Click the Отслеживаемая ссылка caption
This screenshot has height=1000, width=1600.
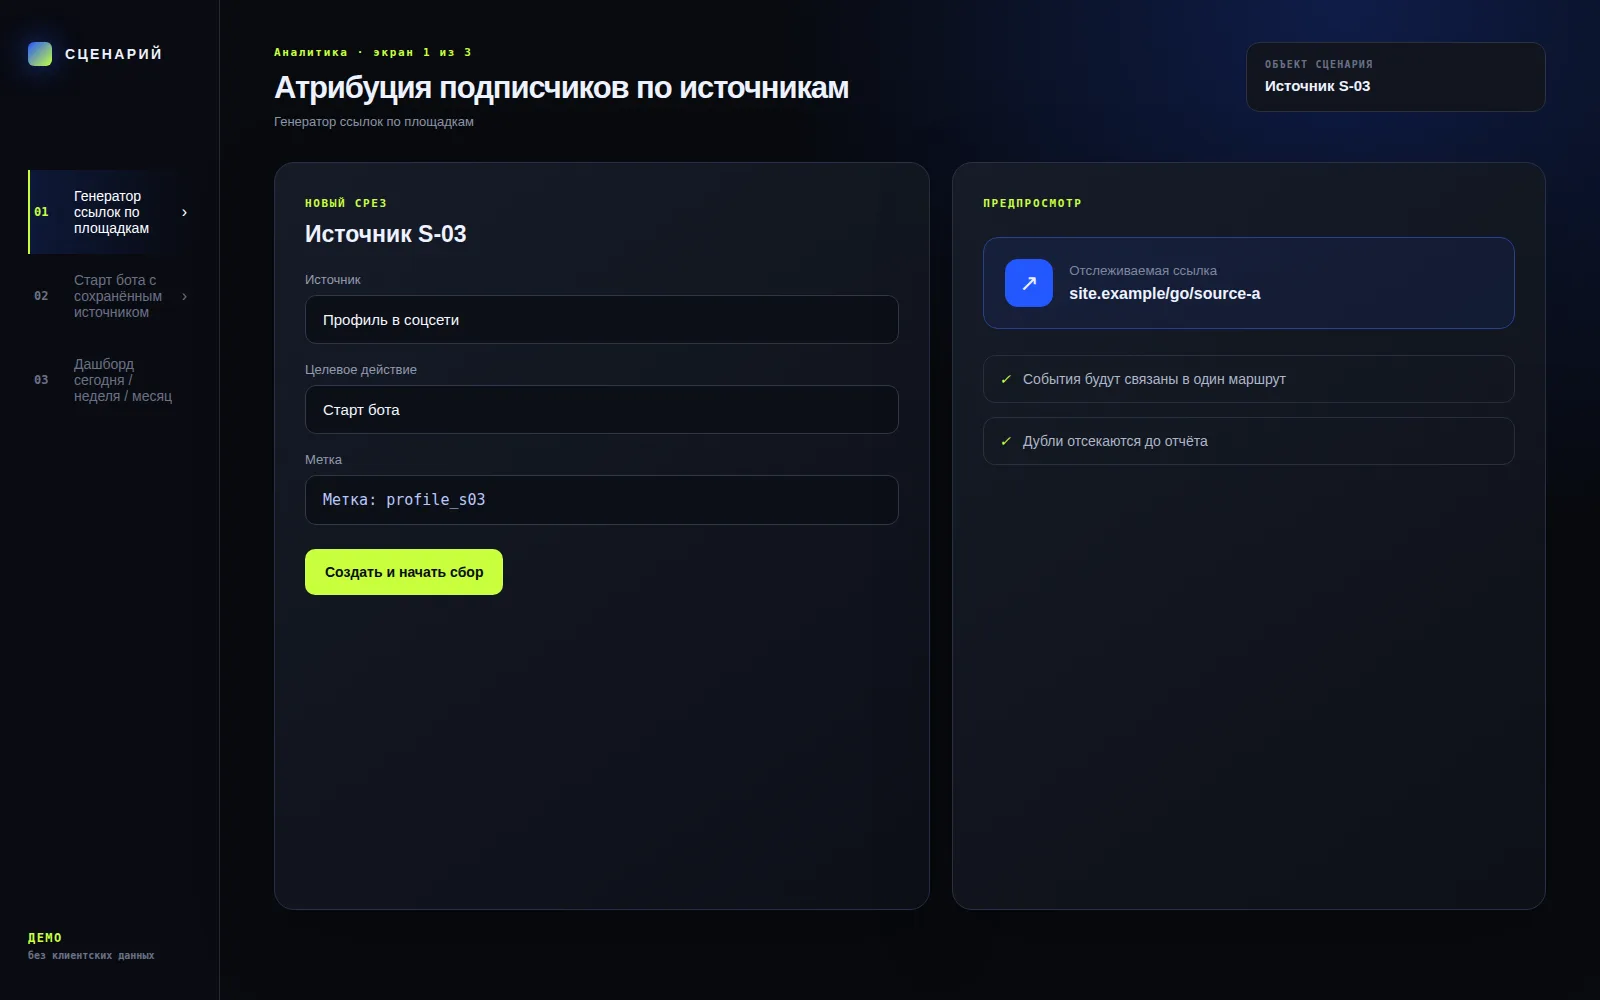(1143, 271)
